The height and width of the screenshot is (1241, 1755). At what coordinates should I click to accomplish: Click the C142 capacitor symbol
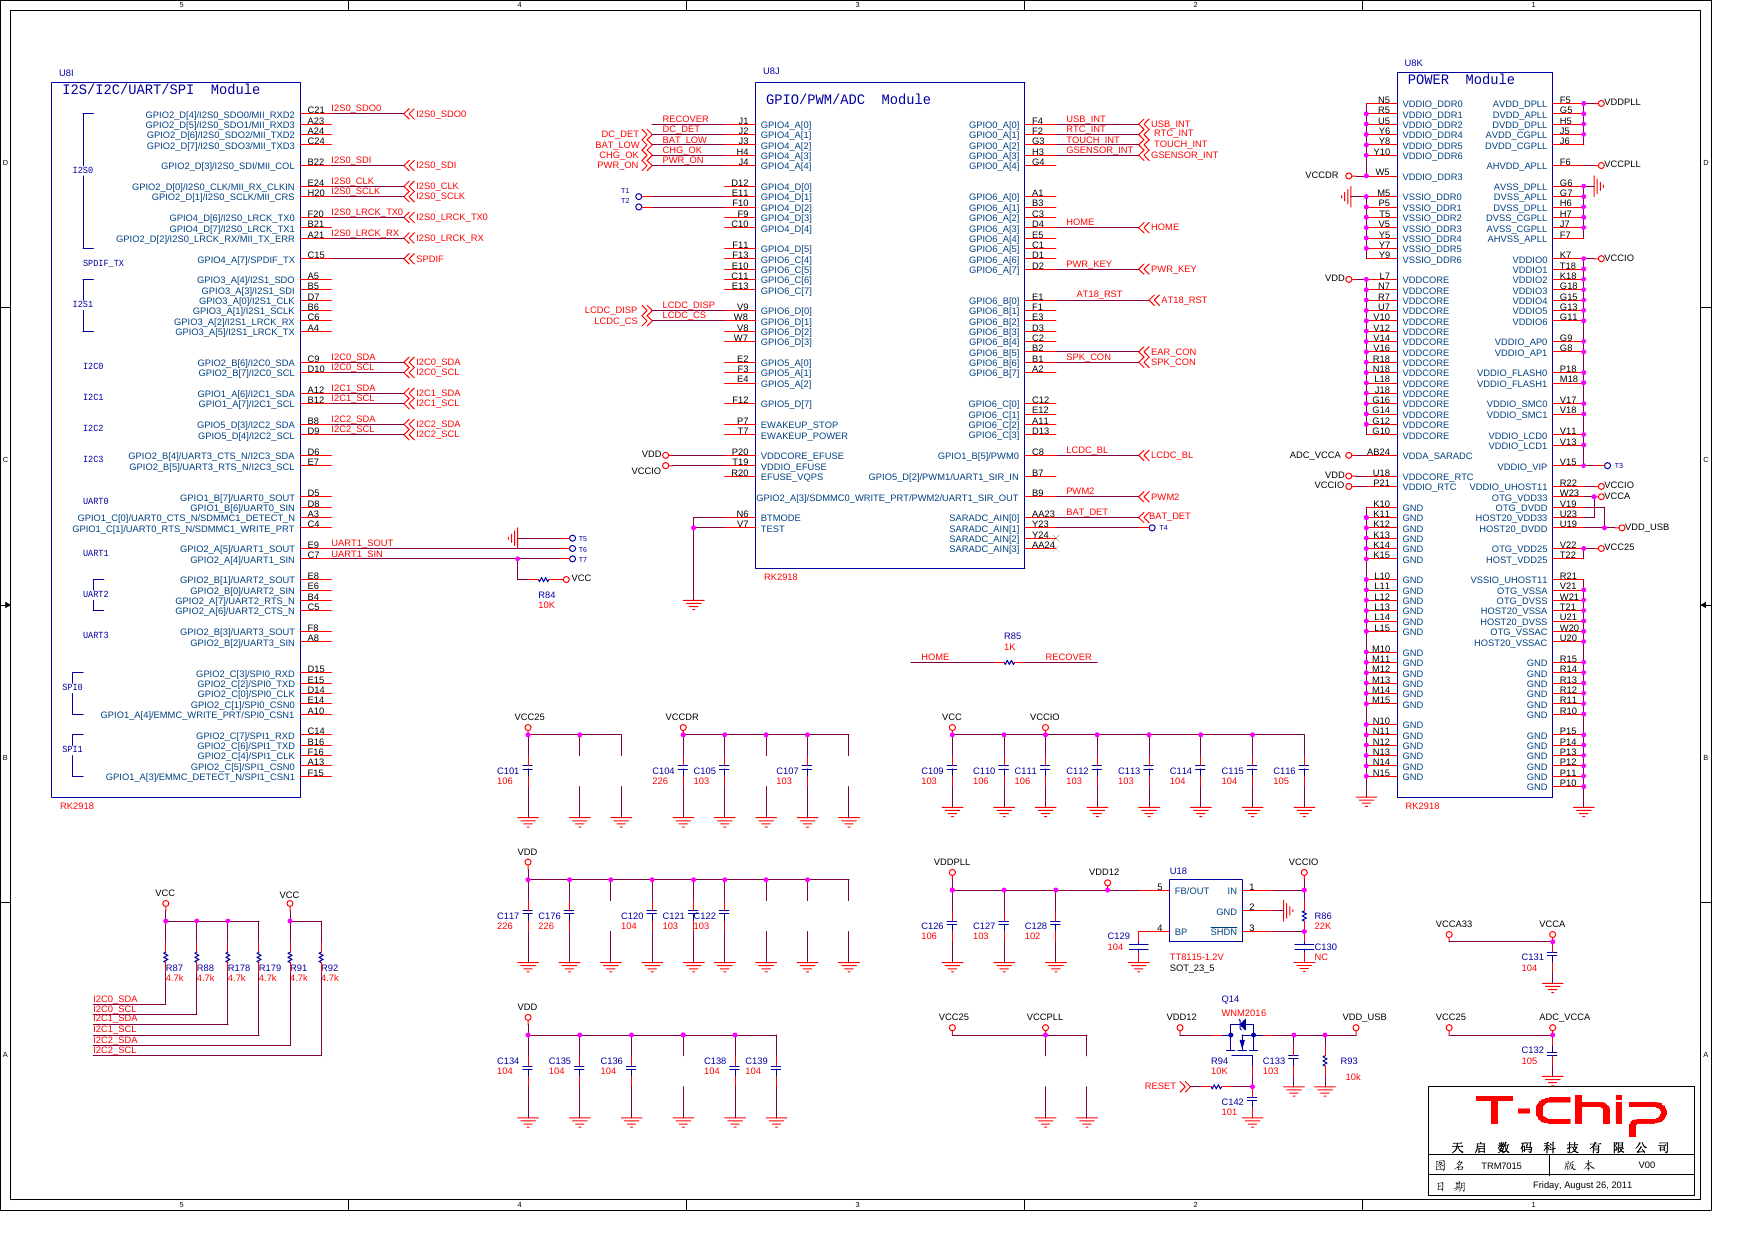[1252, 1100]
